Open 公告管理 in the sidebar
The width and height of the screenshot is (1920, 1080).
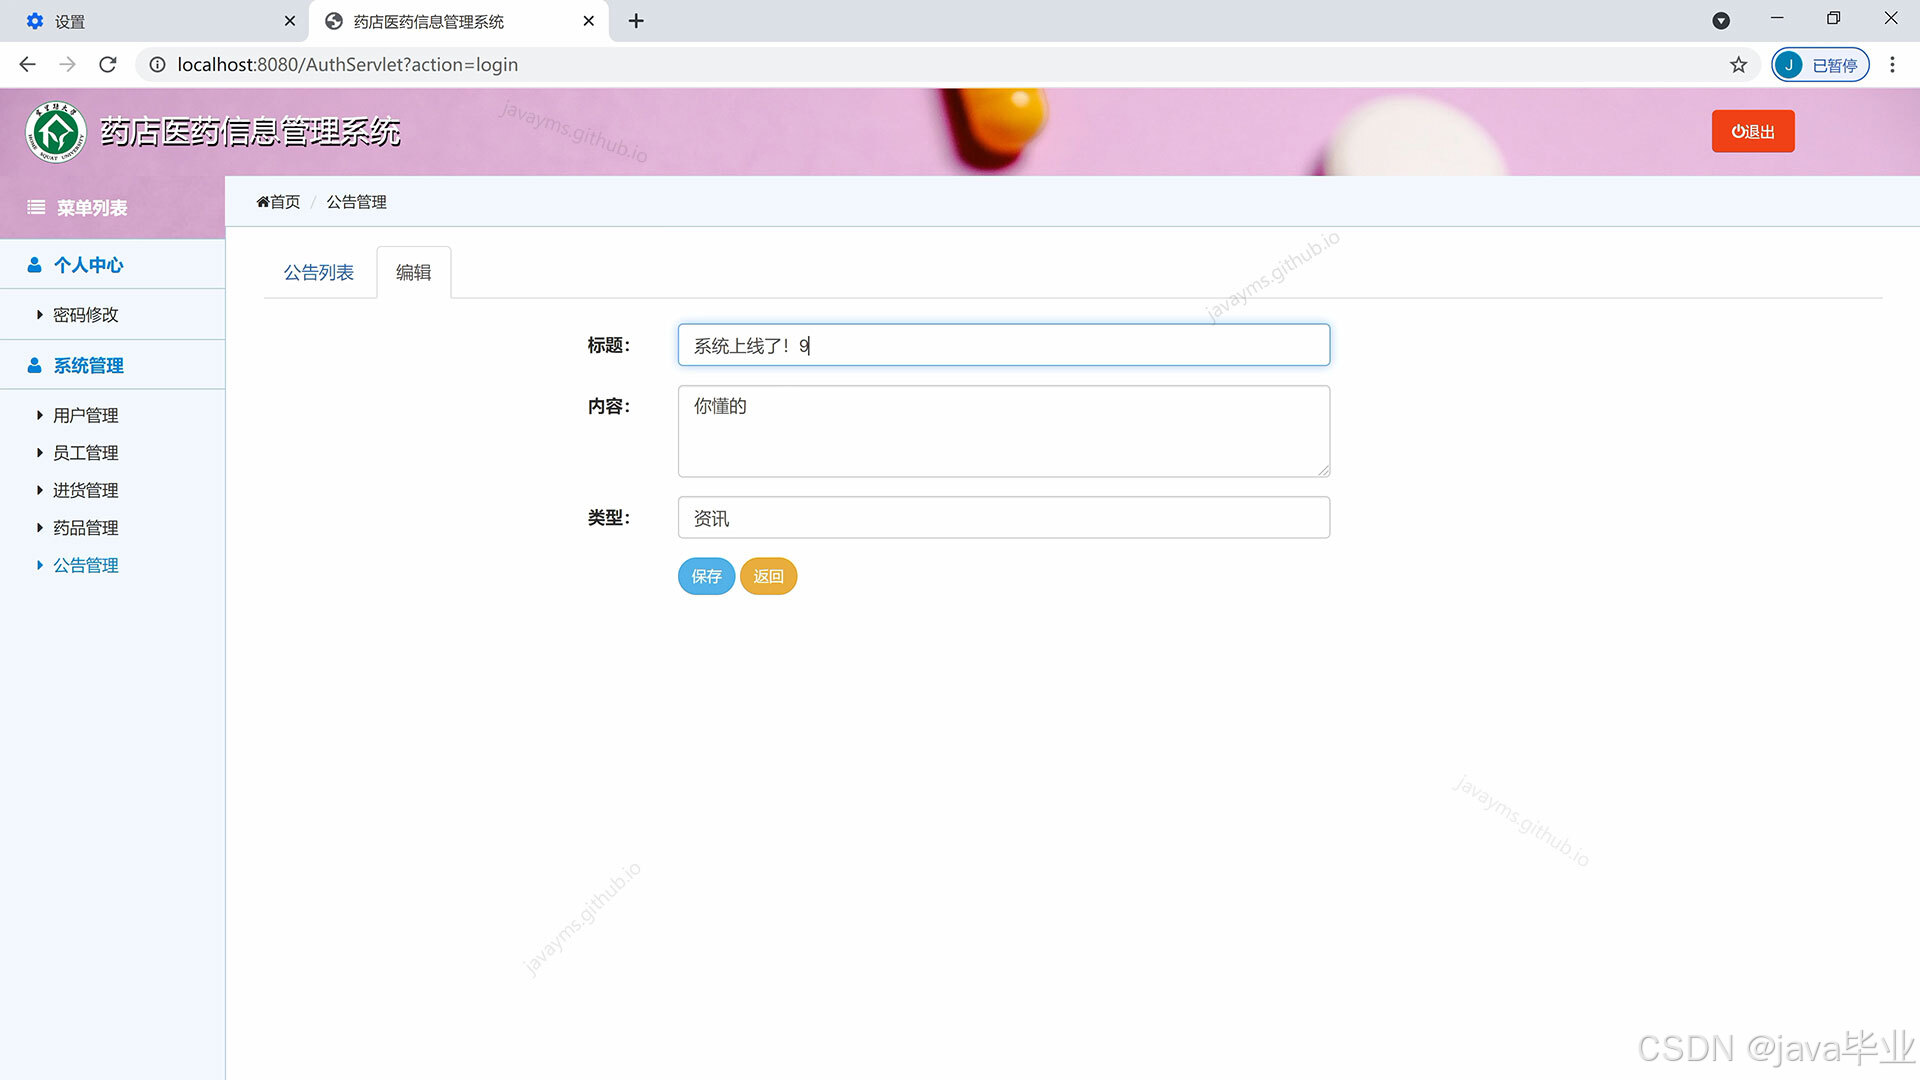(x=85, y=566)
